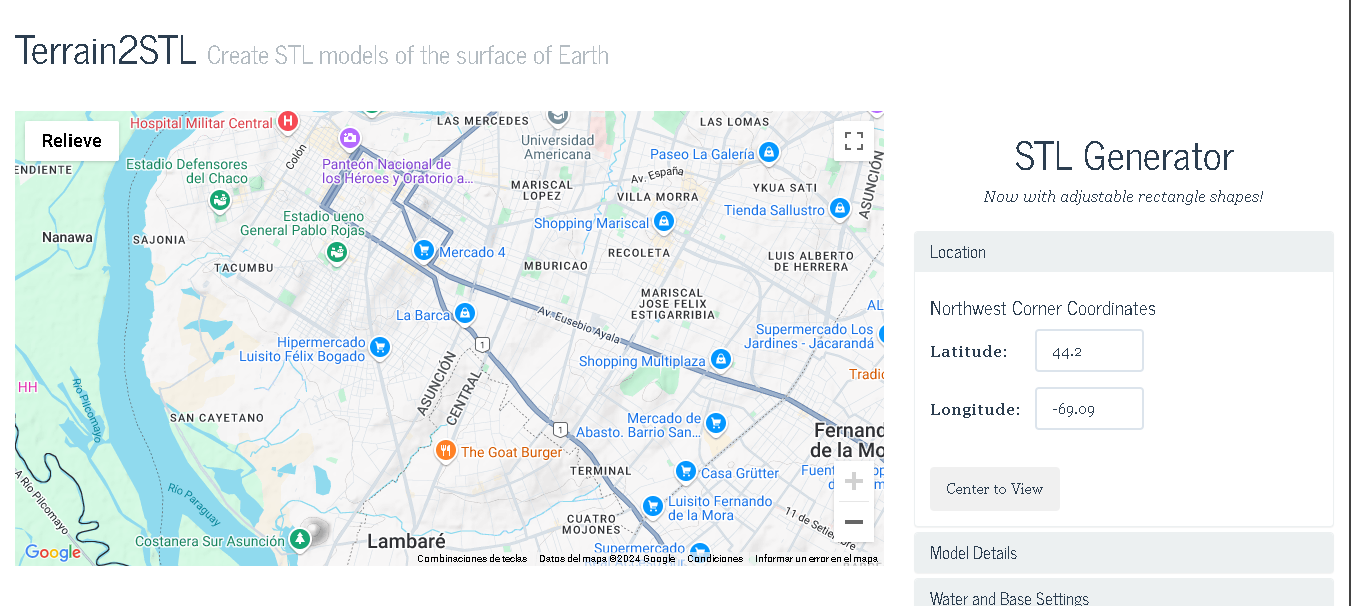Open the Google logo link
The width and height of the screenshot is (1351, 606).
pos(52,553)
